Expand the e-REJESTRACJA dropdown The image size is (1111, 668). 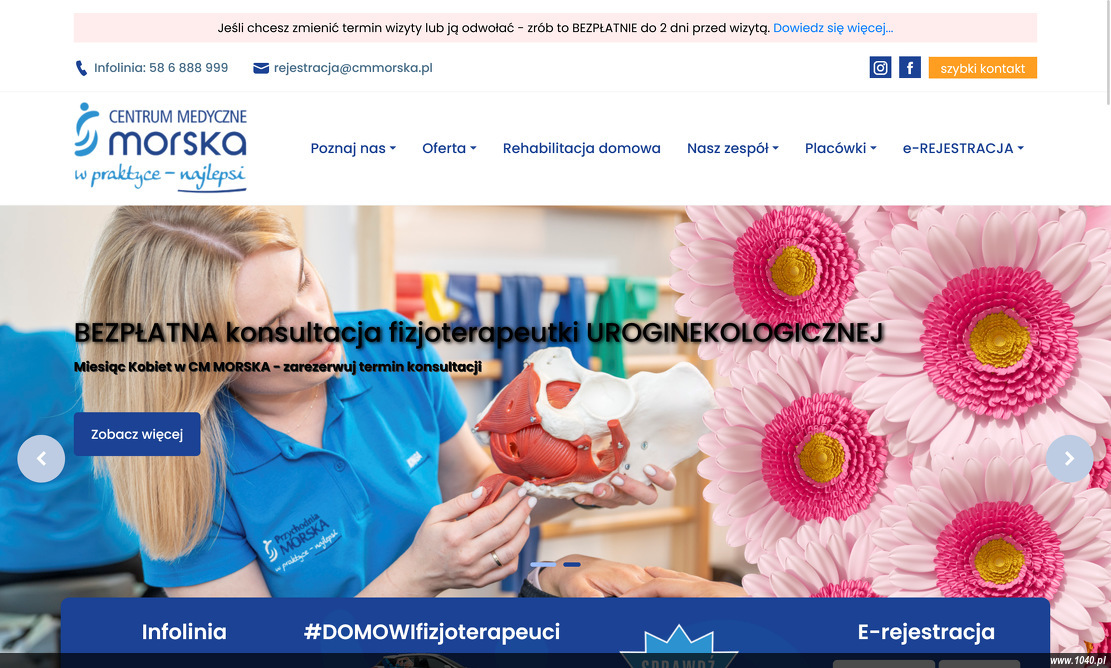click(x=963, y=148)
